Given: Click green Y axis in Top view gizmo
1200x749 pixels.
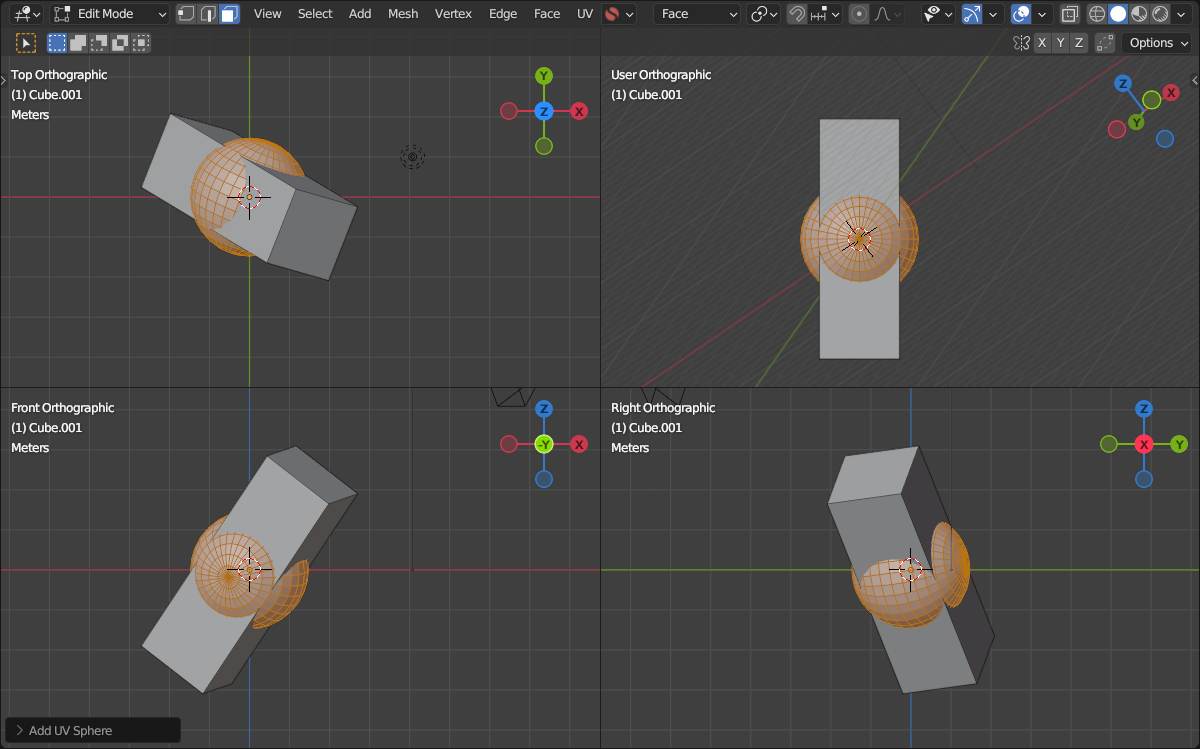Looking at the screenshot, I should pyautogui.click(x=543, y=76).
